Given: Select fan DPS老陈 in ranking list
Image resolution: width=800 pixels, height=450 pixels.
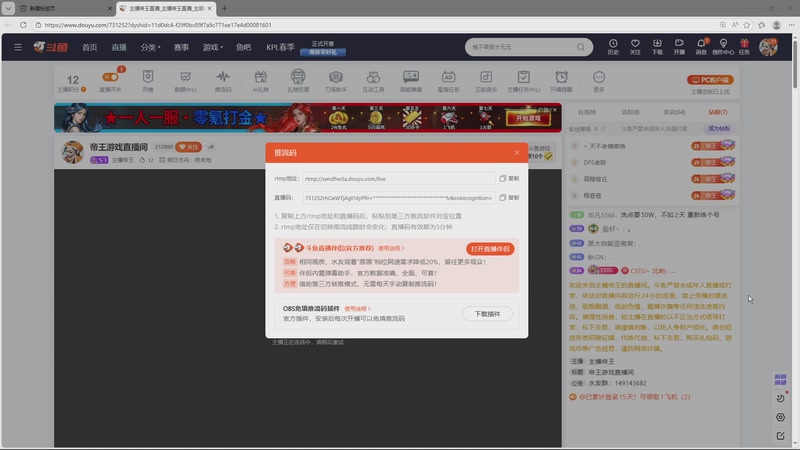Looking at the screenshot, I should click(653, 163).
